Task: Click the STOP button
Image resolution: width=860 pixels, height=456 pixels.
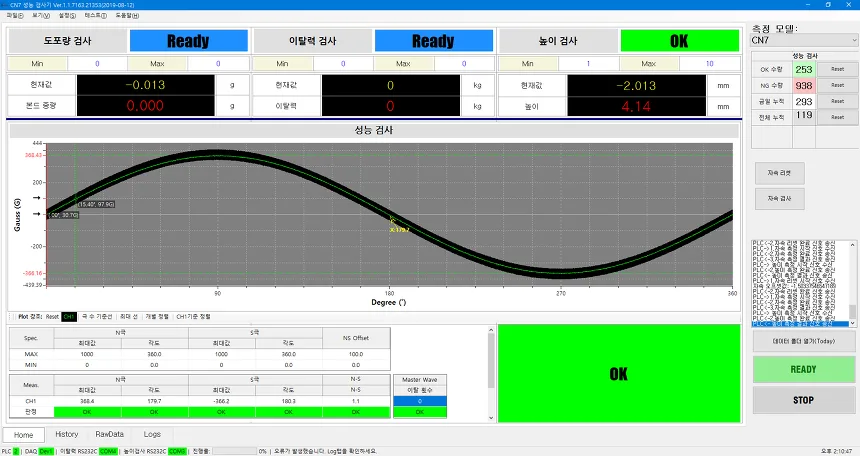Action: coord(803,400)
